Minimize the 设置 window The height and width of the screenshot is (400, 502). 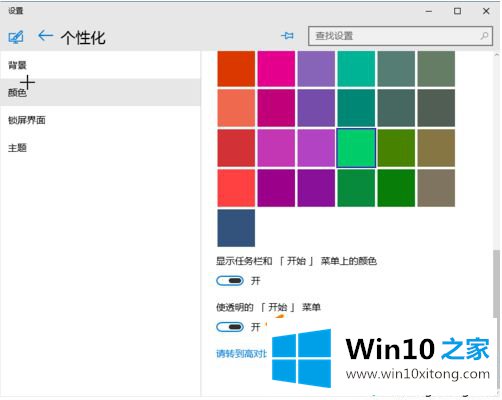[429, 11]
